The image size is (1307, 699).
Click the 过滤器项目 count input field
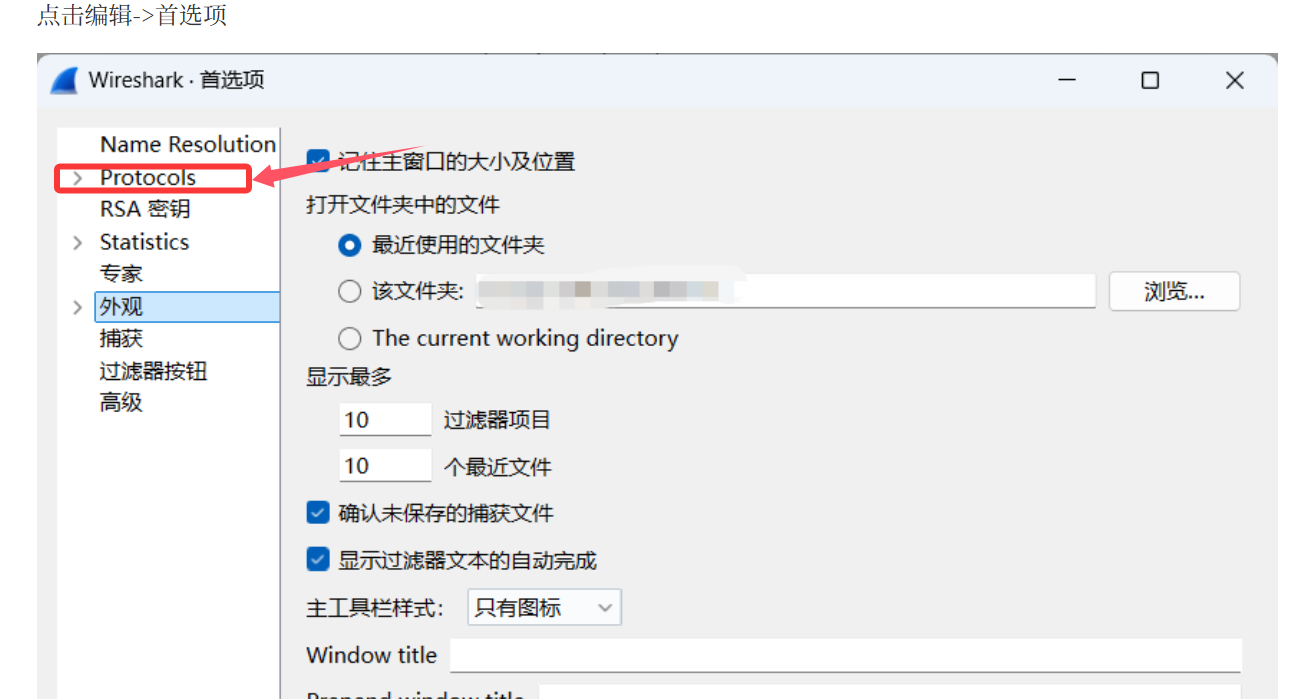click(385, 419)
